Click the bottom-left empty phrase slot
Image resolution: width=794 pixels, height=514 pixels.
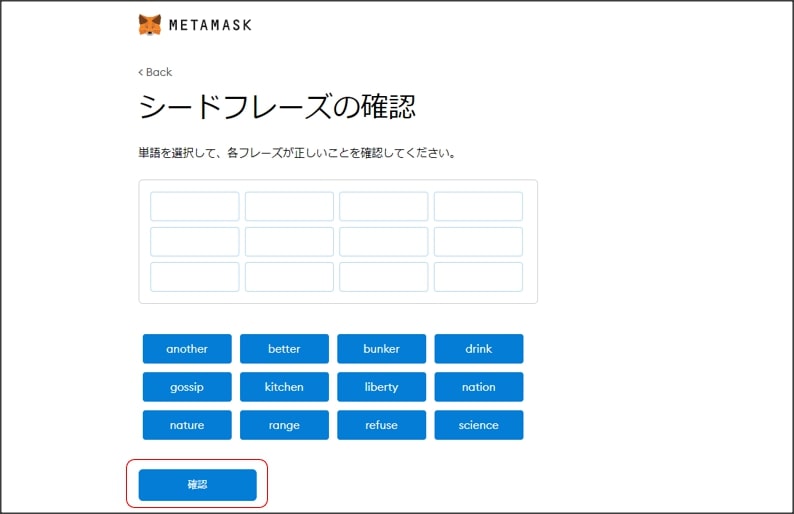pyautogui.click(x=195, y=277)
